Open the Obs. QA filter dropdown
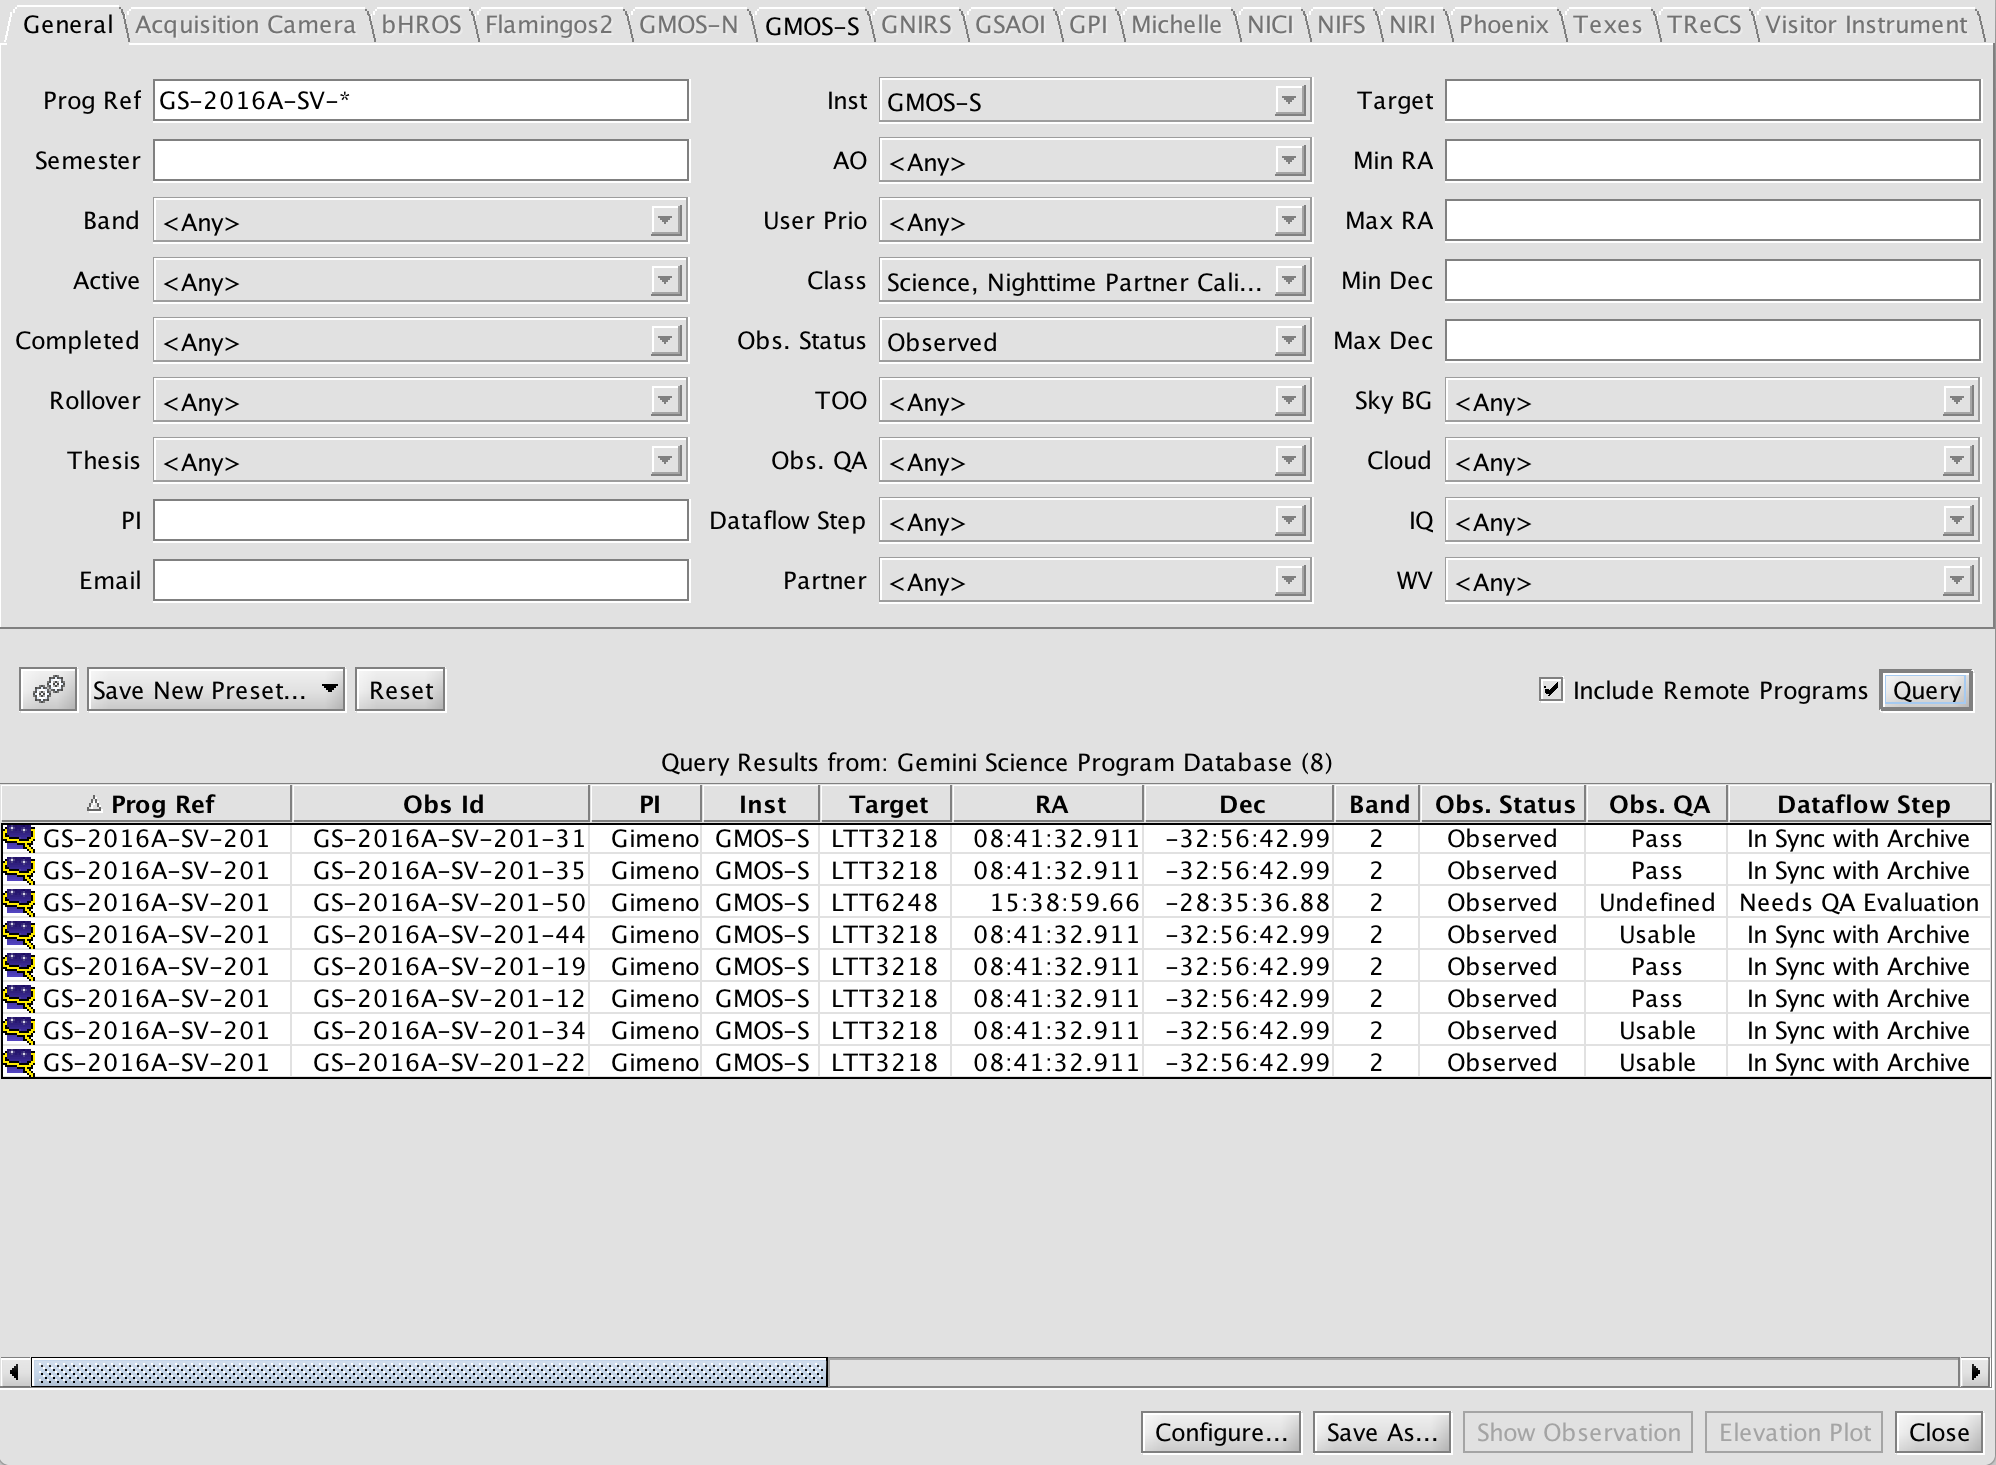Screen dimensions: 1996x1465 click(x=1095, y=461)
